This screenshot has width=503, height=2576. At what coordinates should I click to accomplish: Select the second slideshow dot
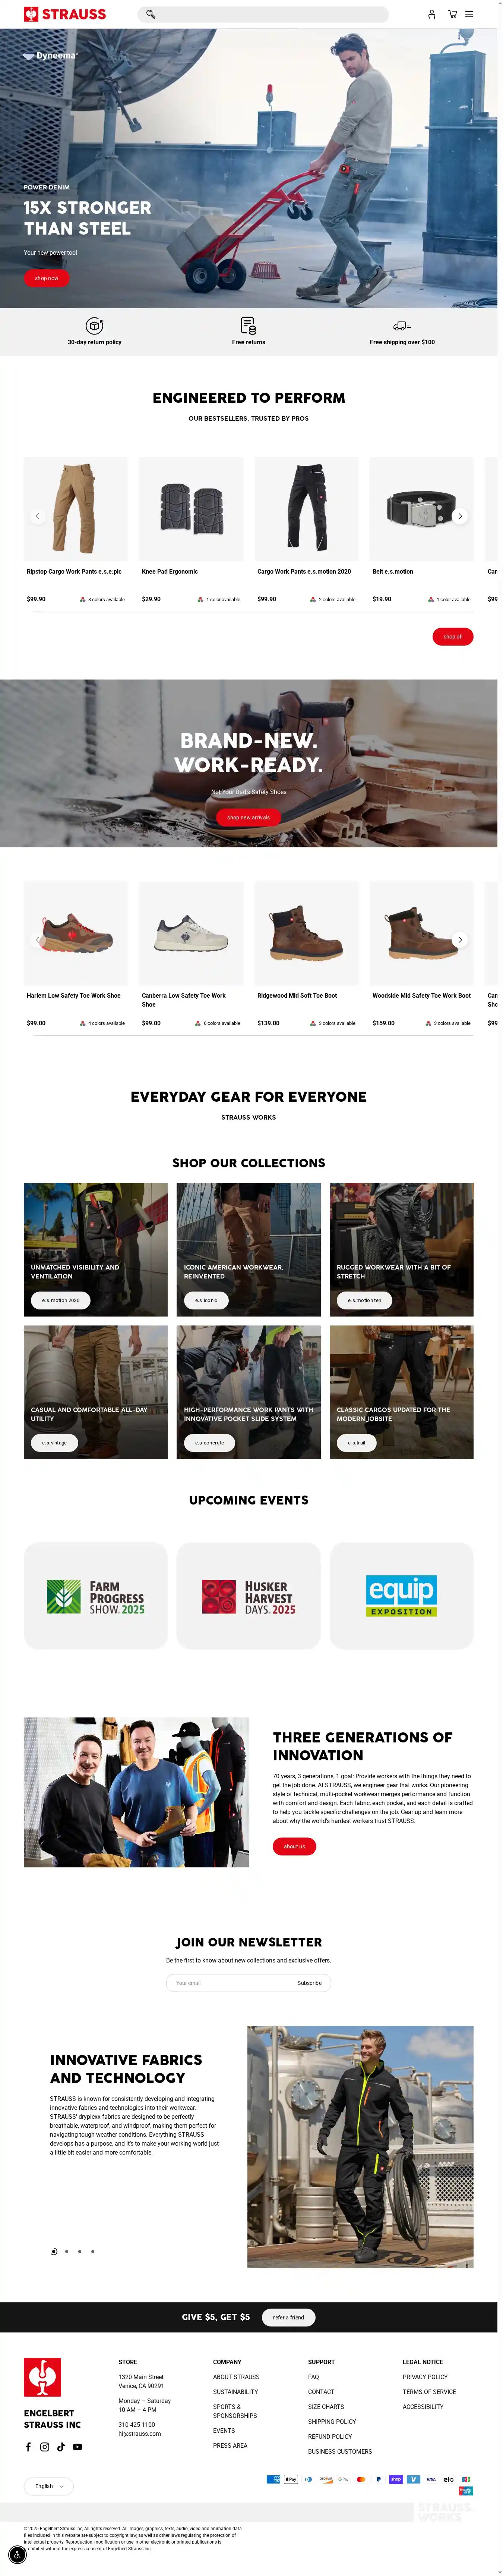67,2251
